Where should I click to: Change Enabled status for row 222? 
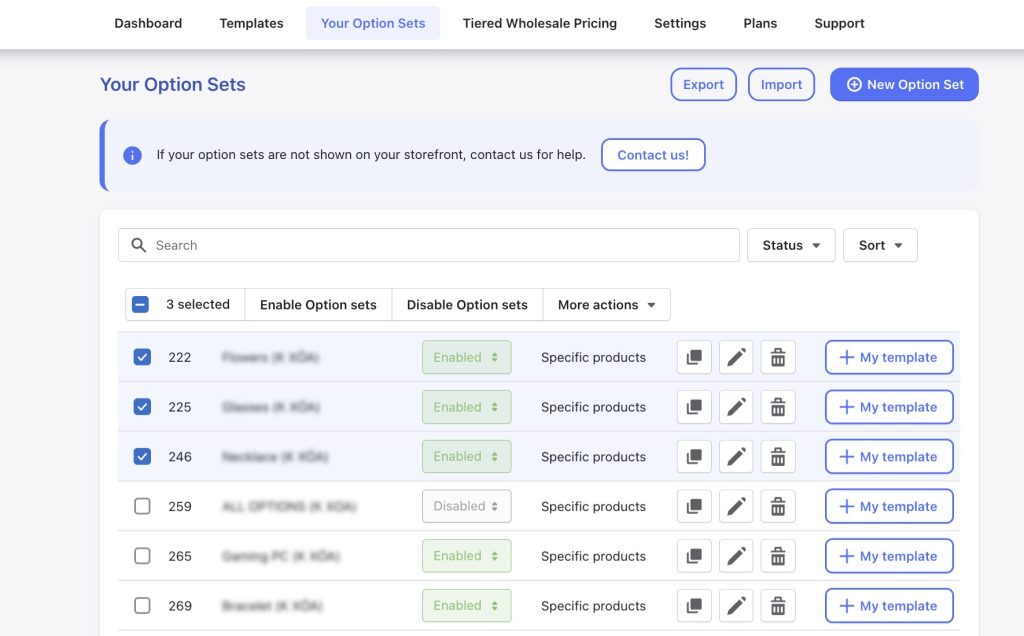click(466, 357)
